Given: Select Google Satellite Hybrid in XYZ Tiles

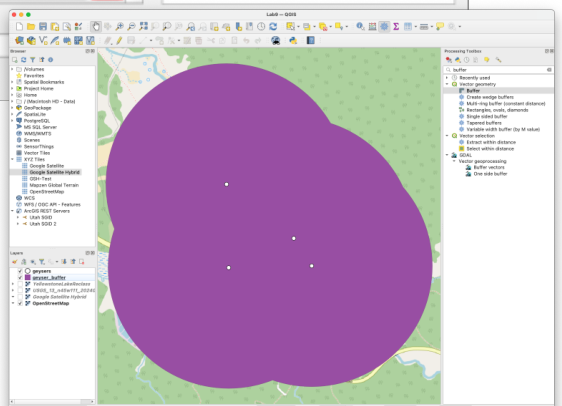Looking at the screenshot, I should (x=54, y=172).
